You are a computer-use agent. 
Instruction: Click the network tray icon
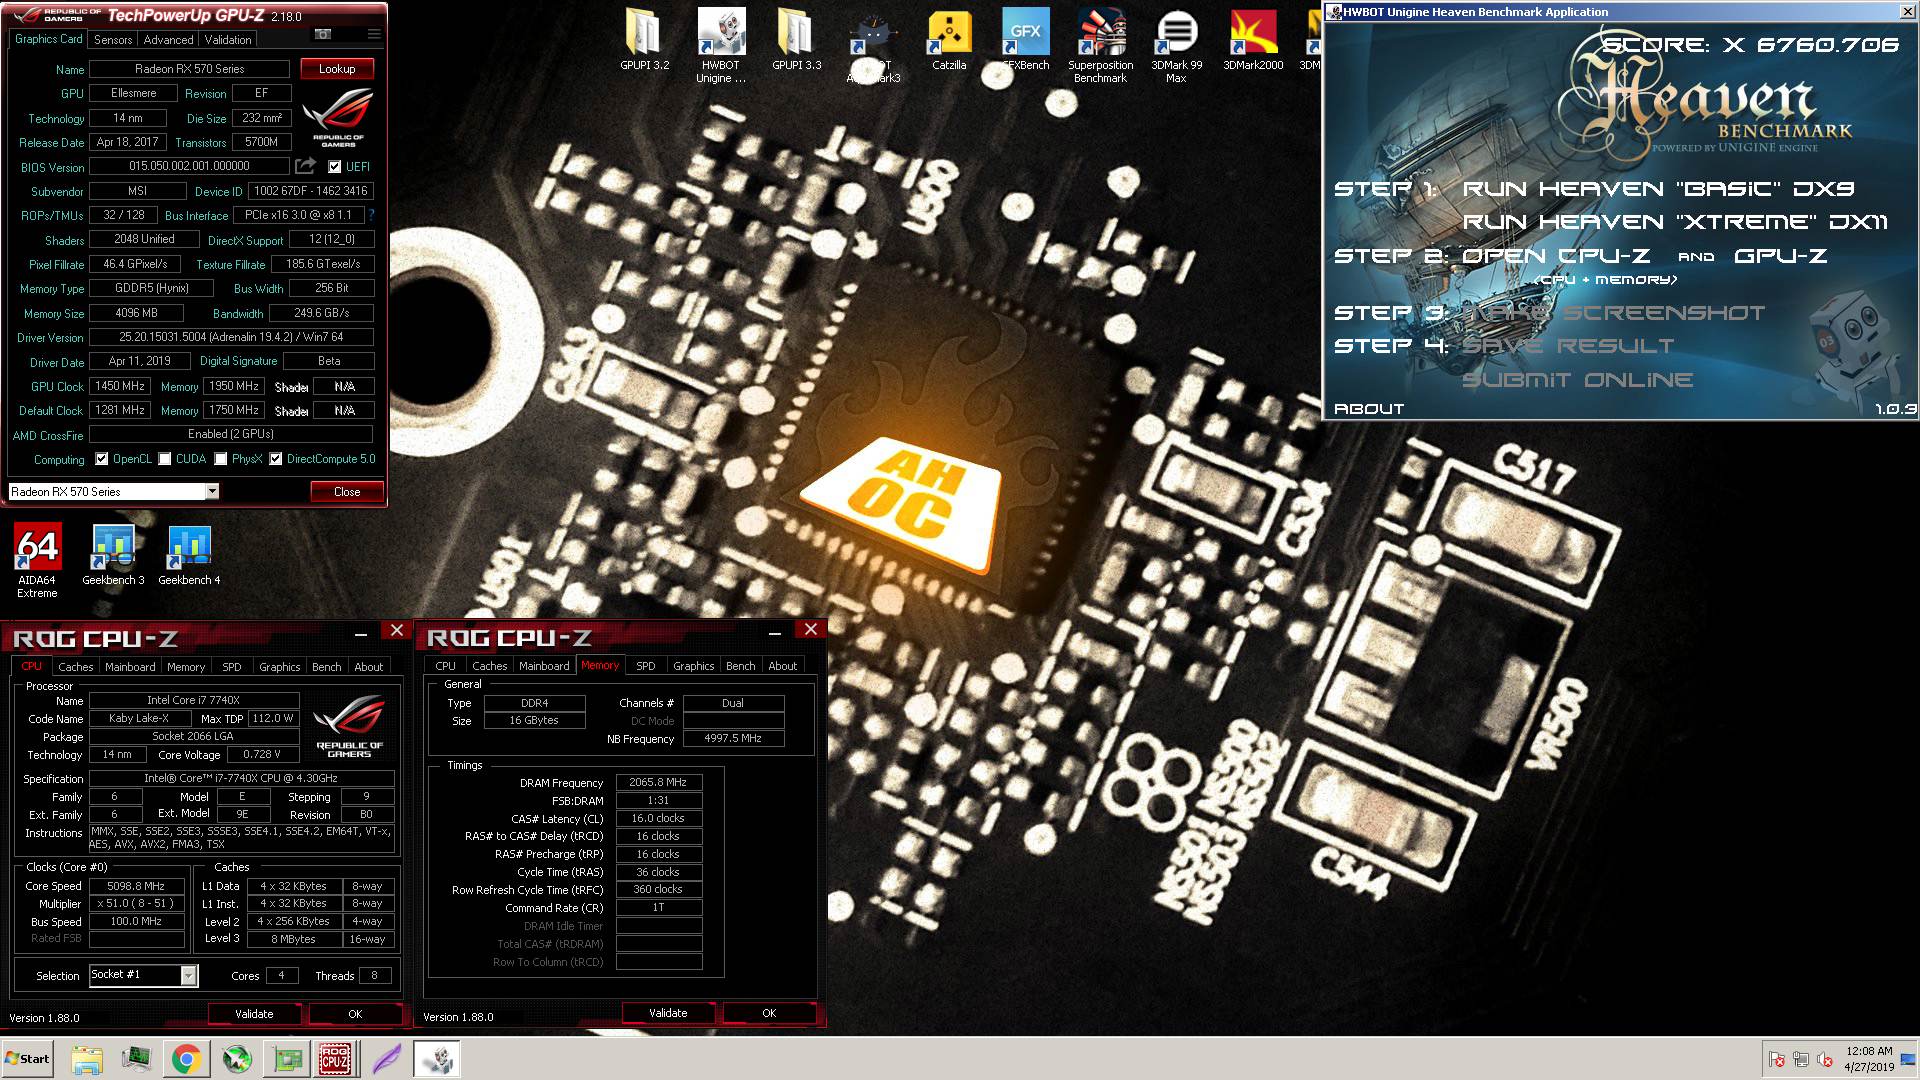coord(1800,1060)
